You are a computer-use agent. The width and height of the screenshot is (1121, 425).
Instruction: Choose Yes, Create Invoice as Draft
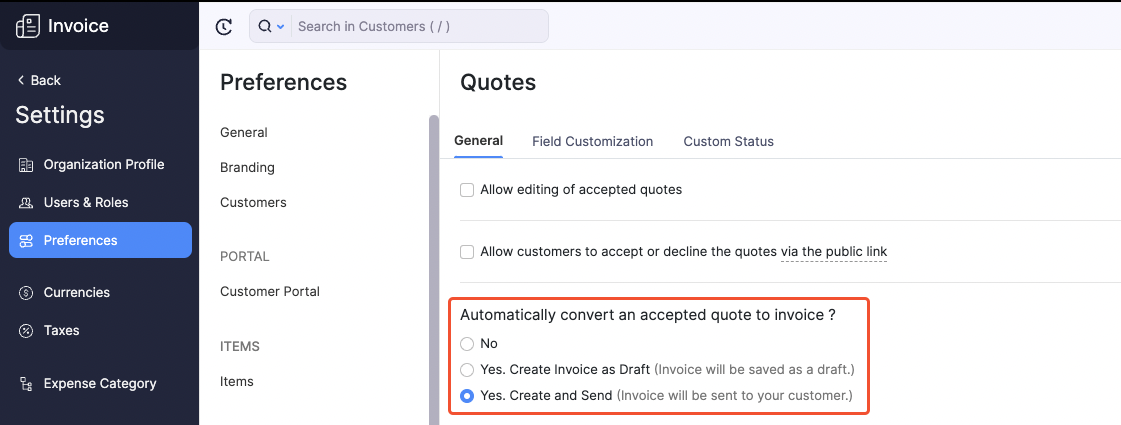(467, 370)
